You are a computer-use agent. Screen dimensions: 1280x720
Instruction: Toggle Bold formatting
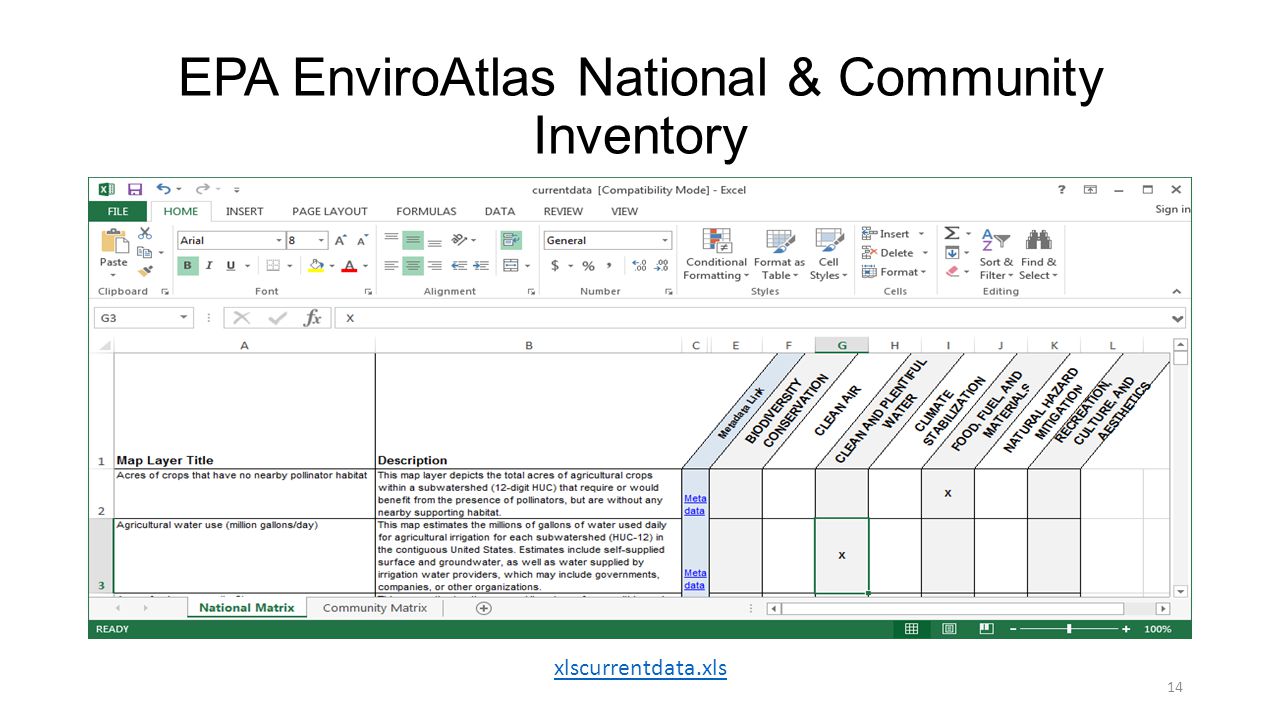pos(188,266)
